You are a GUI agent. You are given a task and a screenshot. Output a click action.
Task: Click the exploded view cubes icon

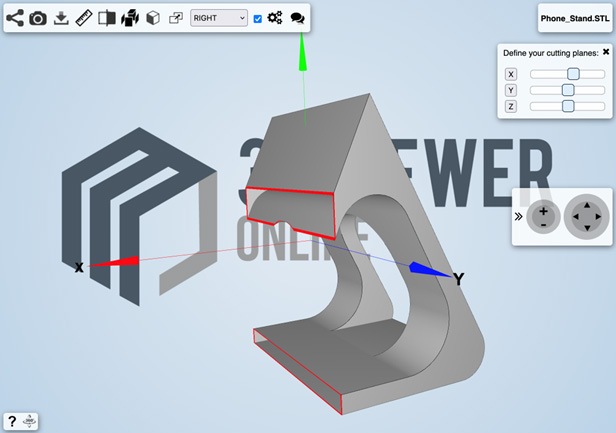129,18
